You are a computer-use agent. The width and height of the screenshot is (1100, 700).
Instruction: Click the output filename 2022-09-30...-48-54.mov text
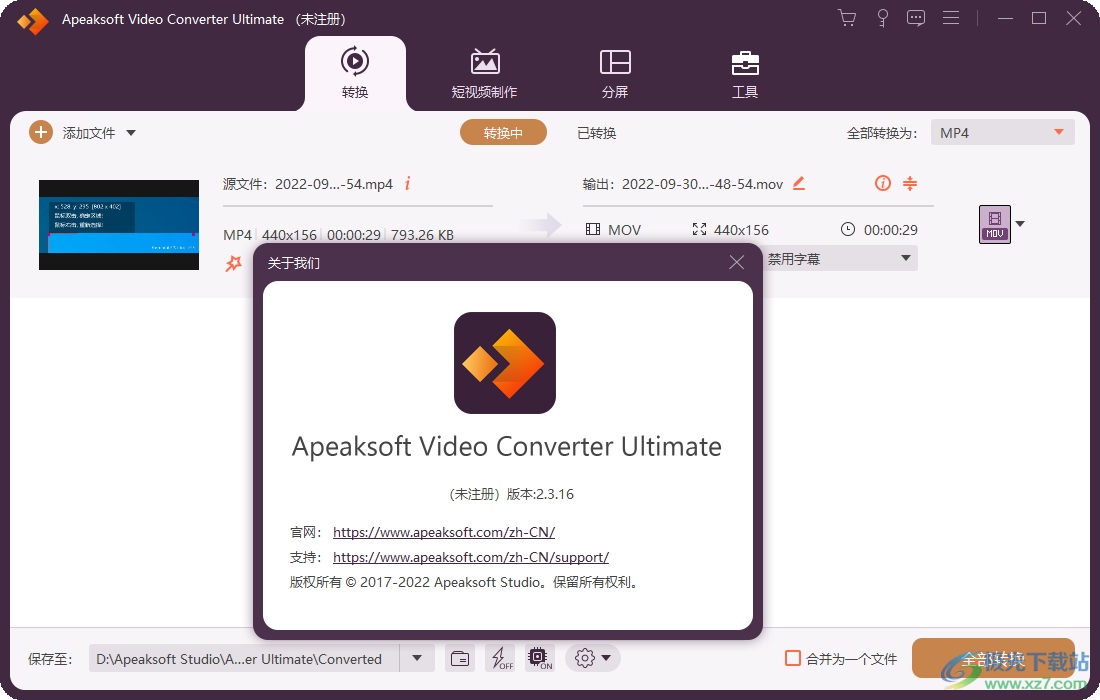(702, 184)
